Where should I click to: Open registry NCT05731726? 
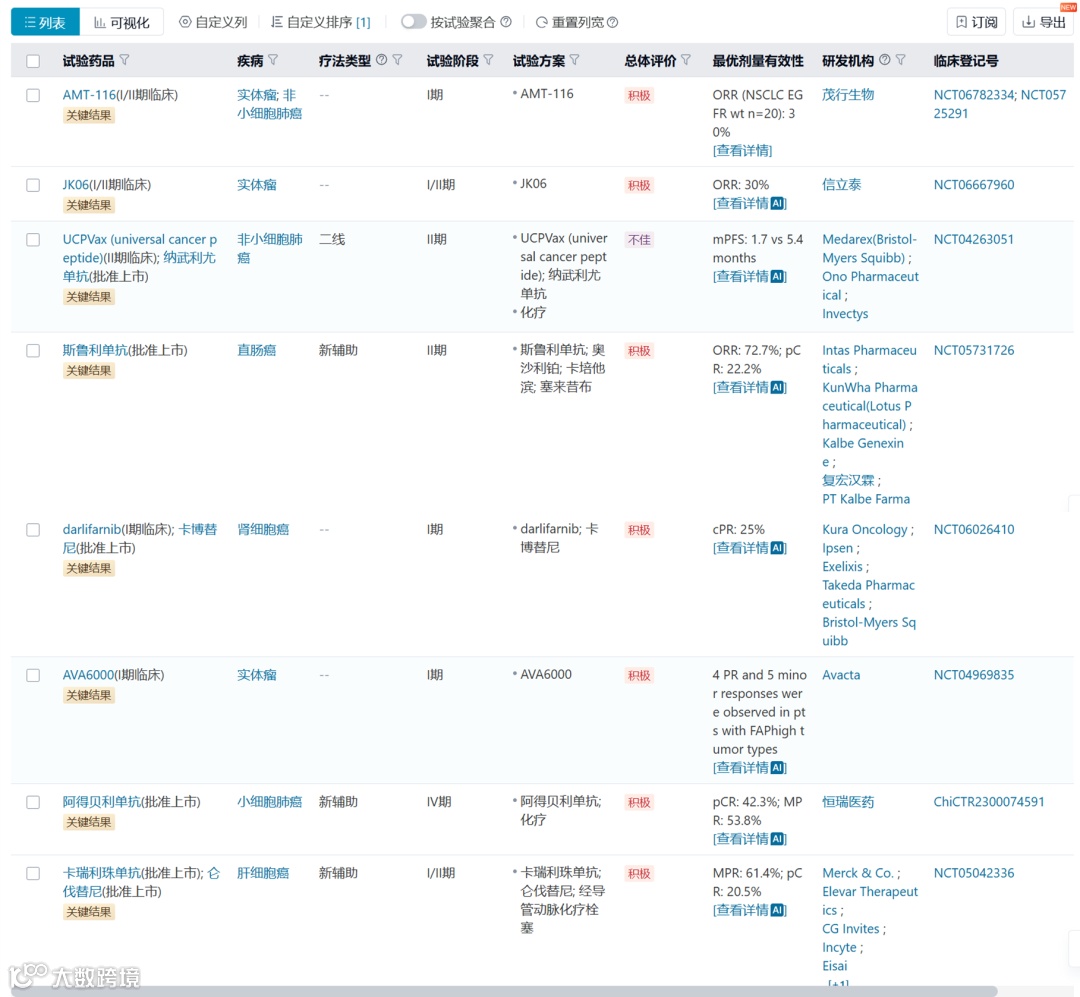click(974, 350)
